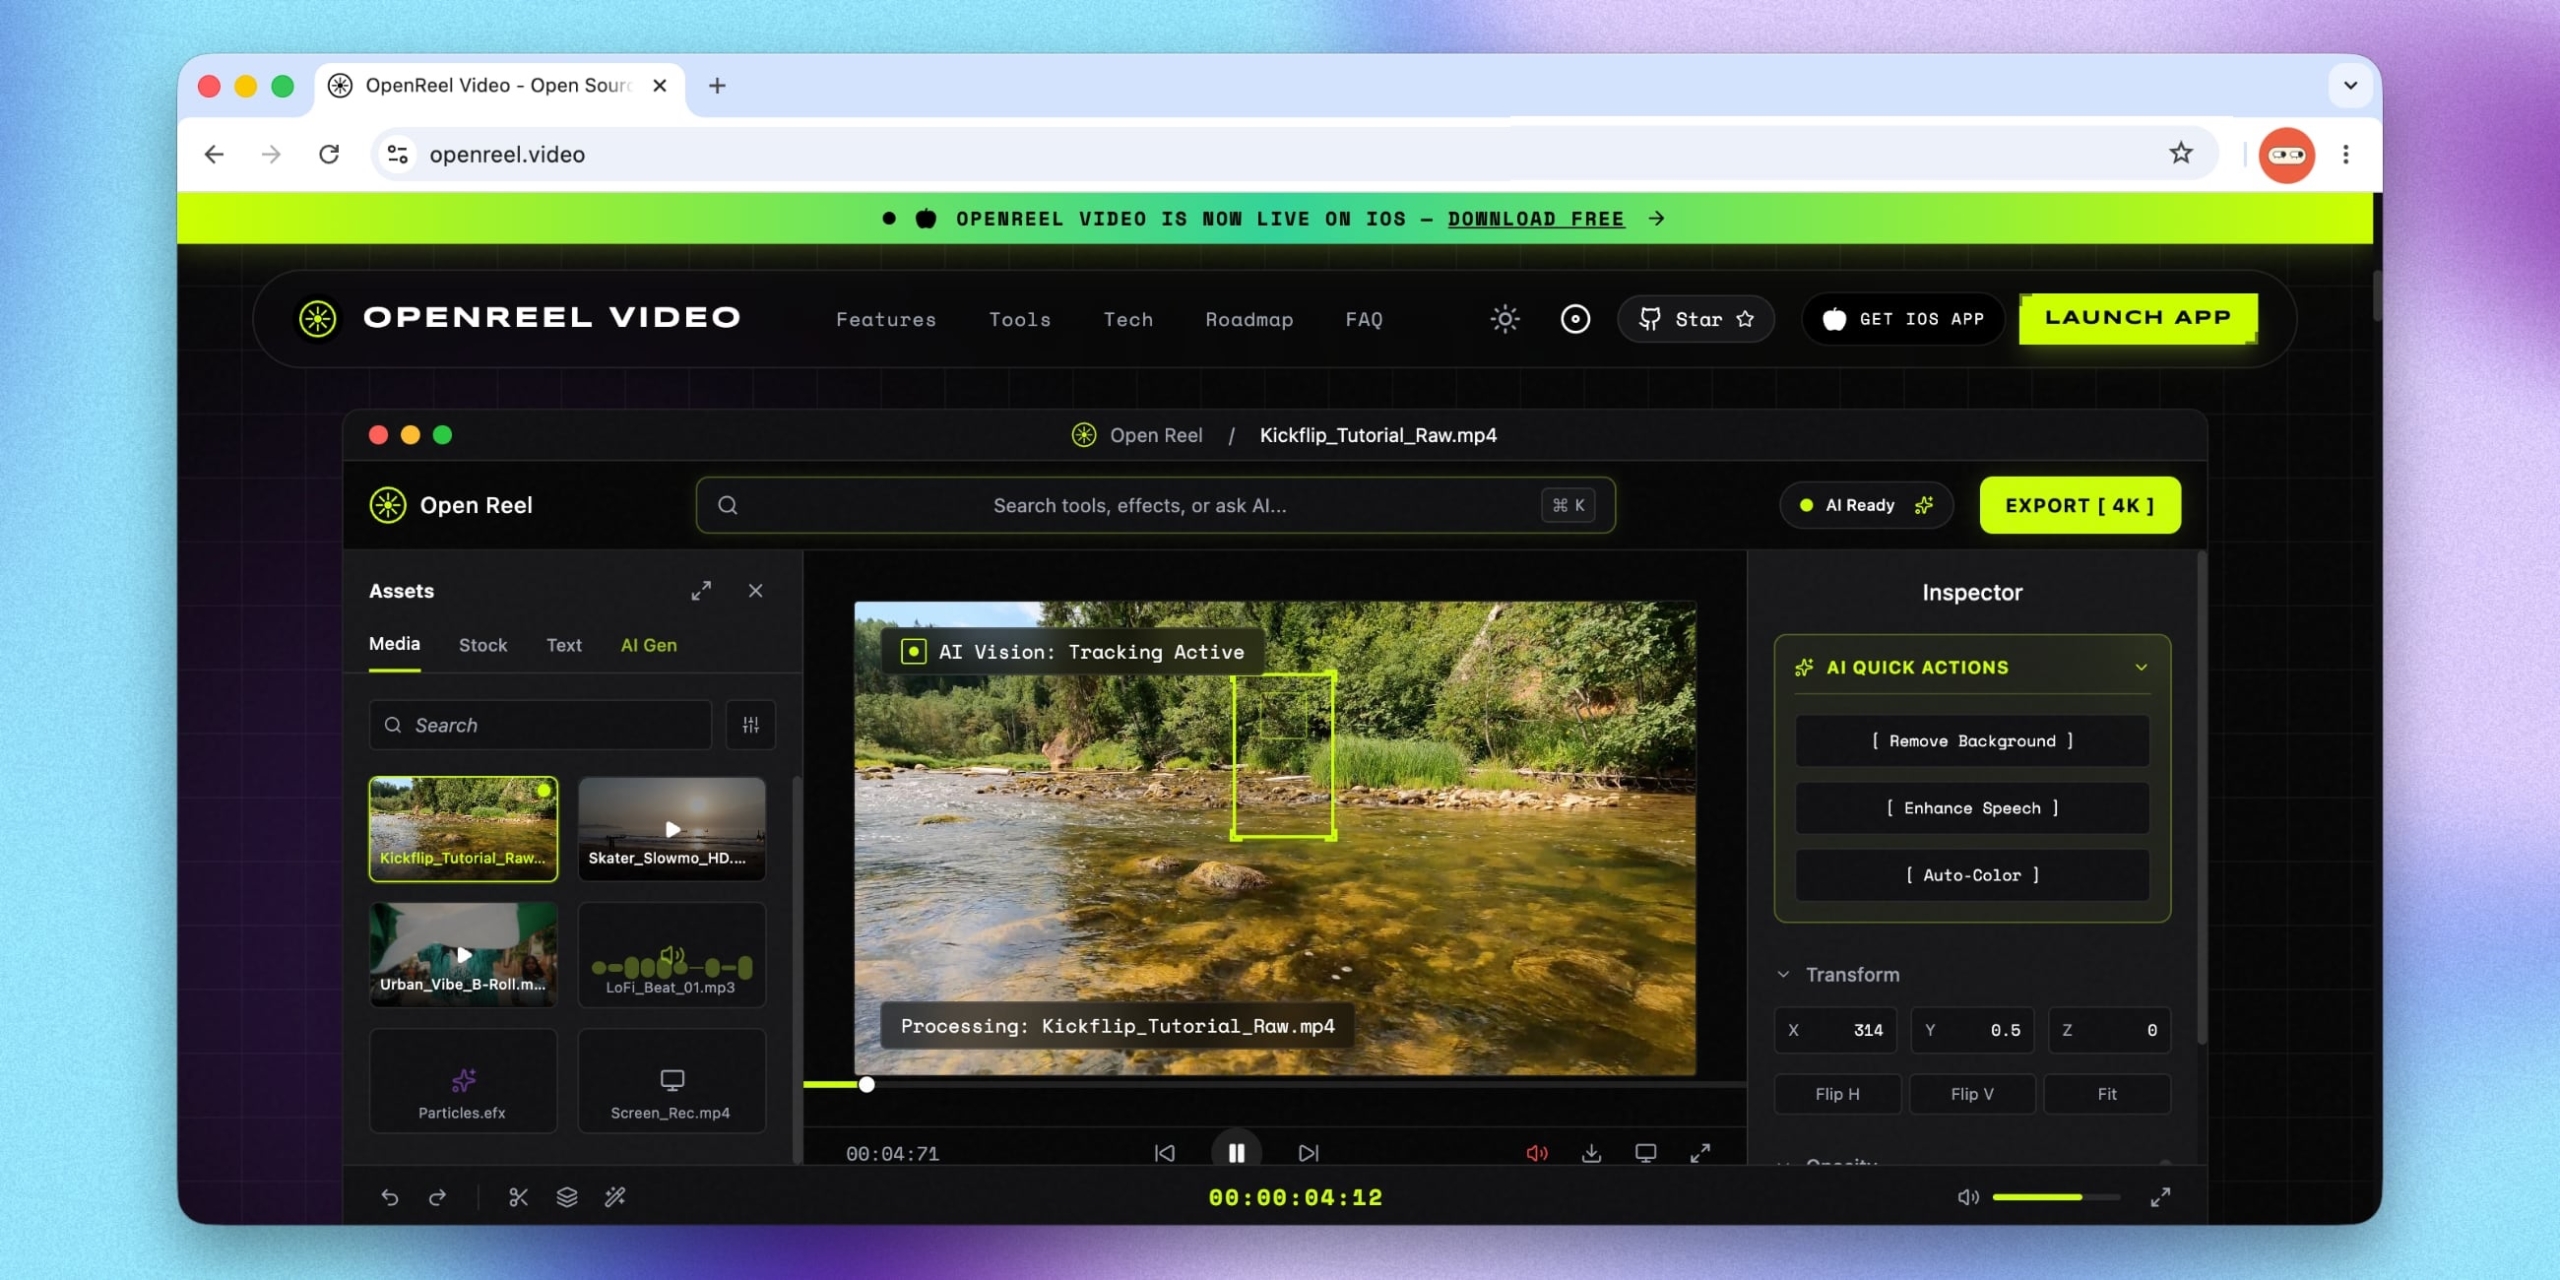Focus the search tools or ask AI field
The height and width of the screenshot is (1280, 2560).
(x=1155, y=505)
